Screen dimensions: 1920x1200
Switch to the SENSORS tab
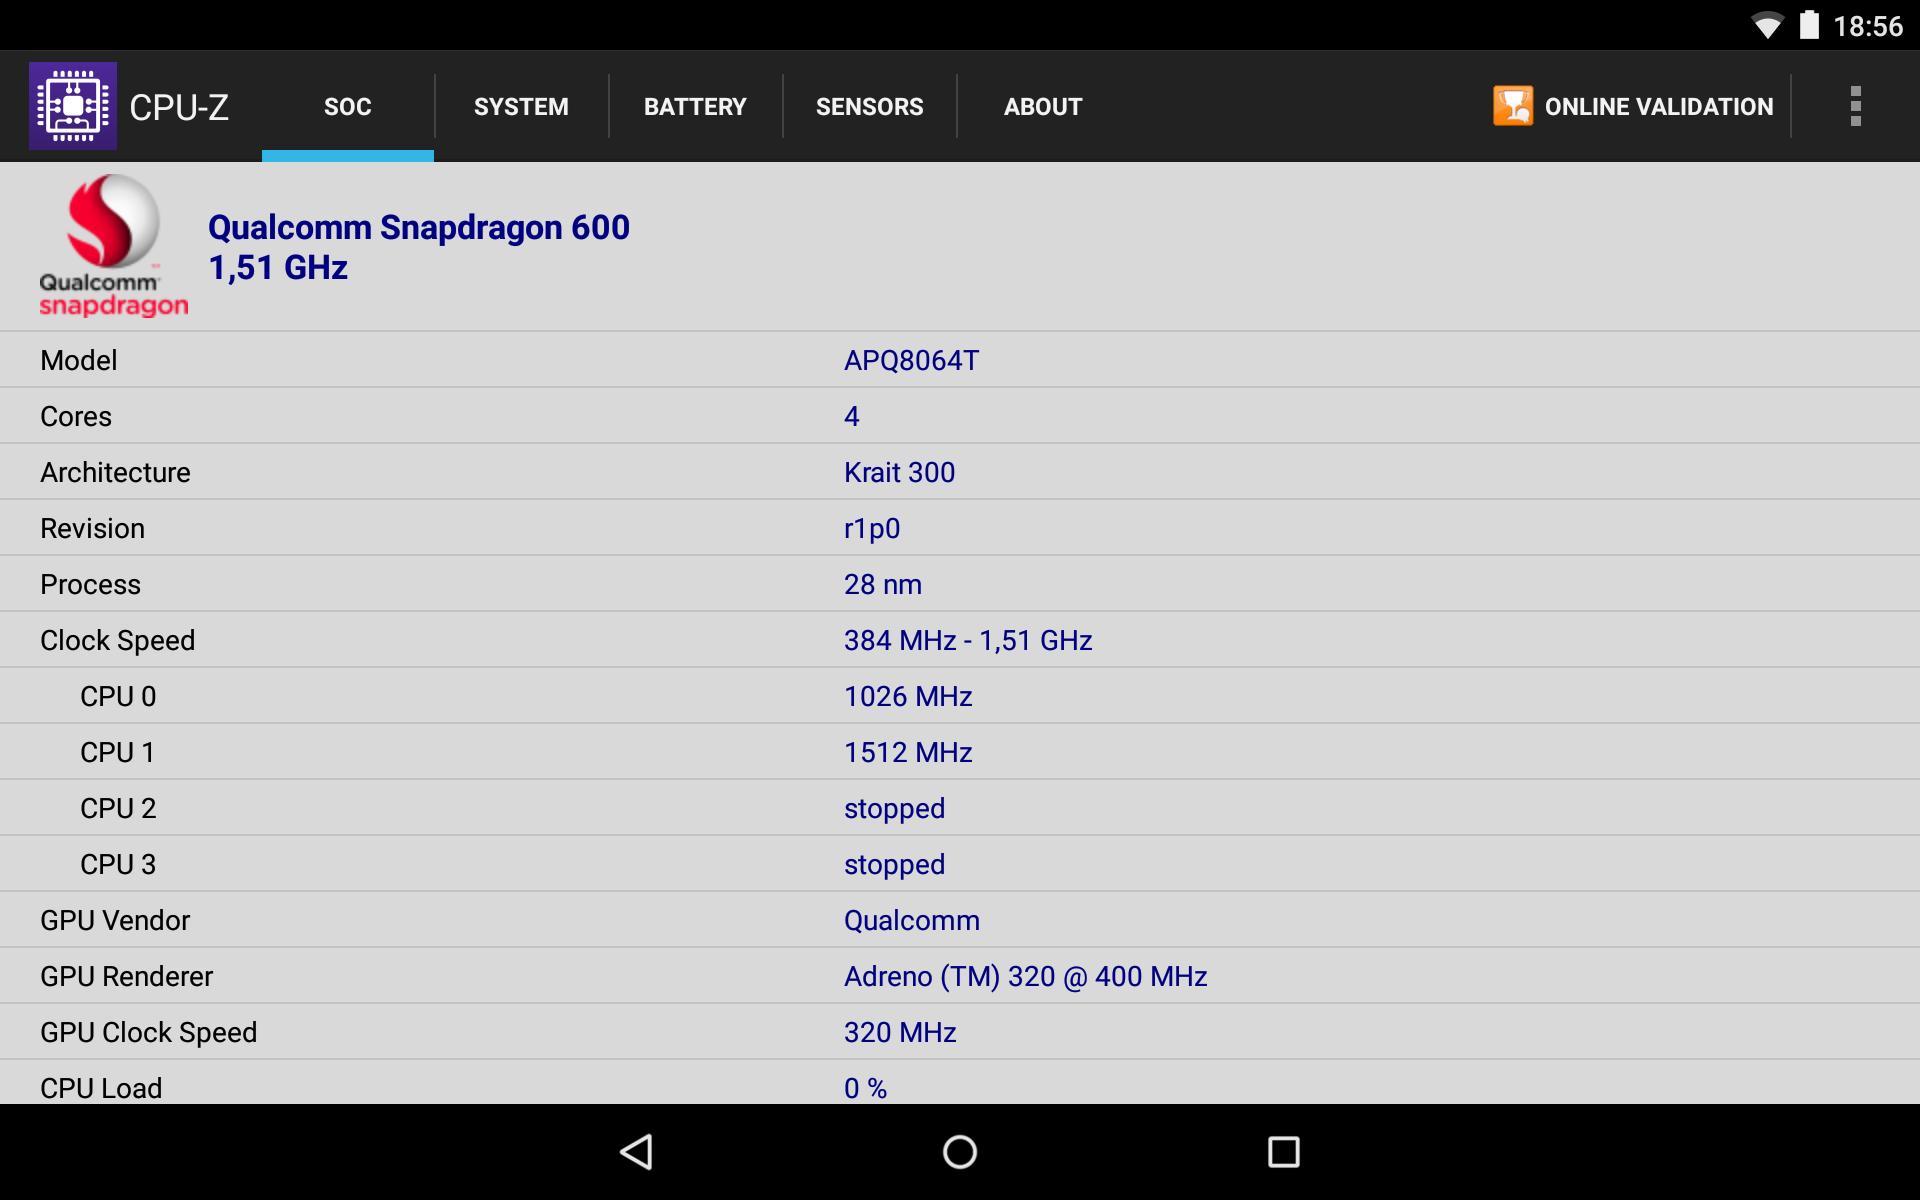click(x=869, y=106)
